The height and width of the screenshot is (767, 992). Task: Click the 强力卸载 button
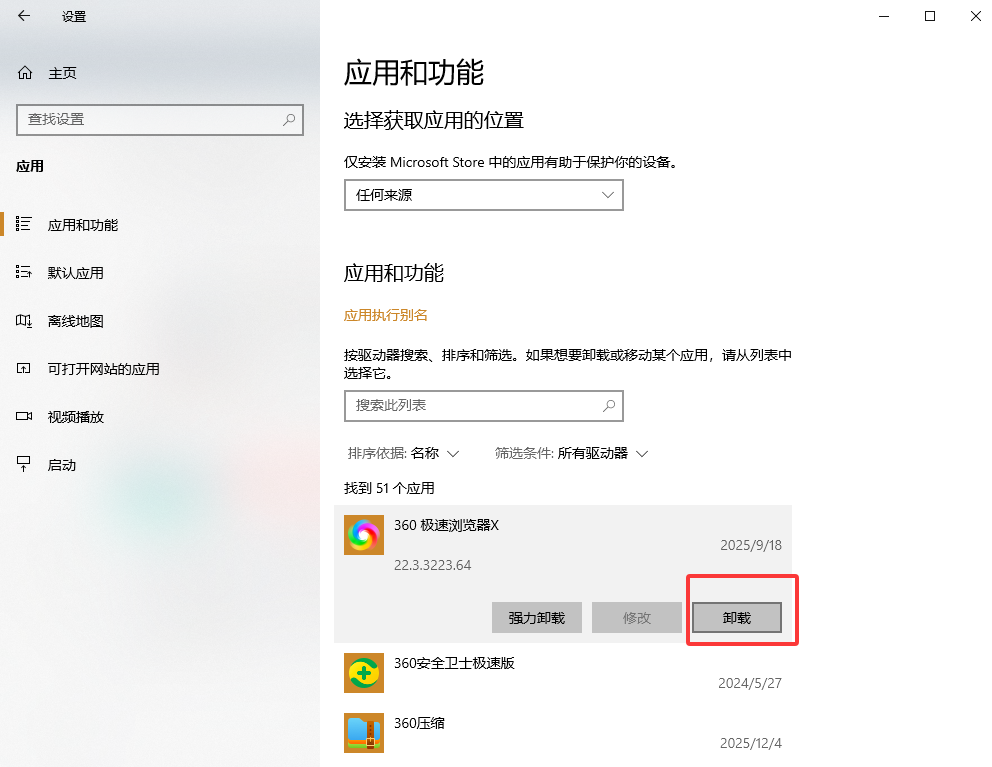tap(536, 617)
